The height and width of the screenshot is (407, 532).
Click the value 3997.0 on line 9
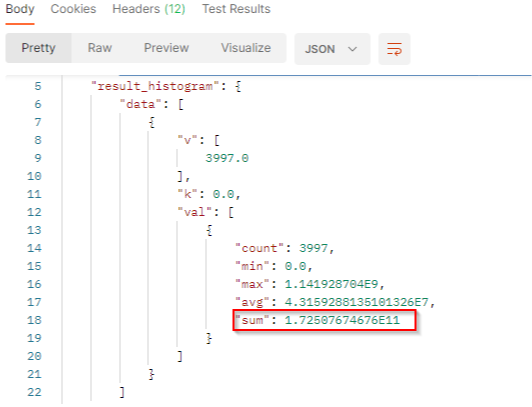coord(227,158)
